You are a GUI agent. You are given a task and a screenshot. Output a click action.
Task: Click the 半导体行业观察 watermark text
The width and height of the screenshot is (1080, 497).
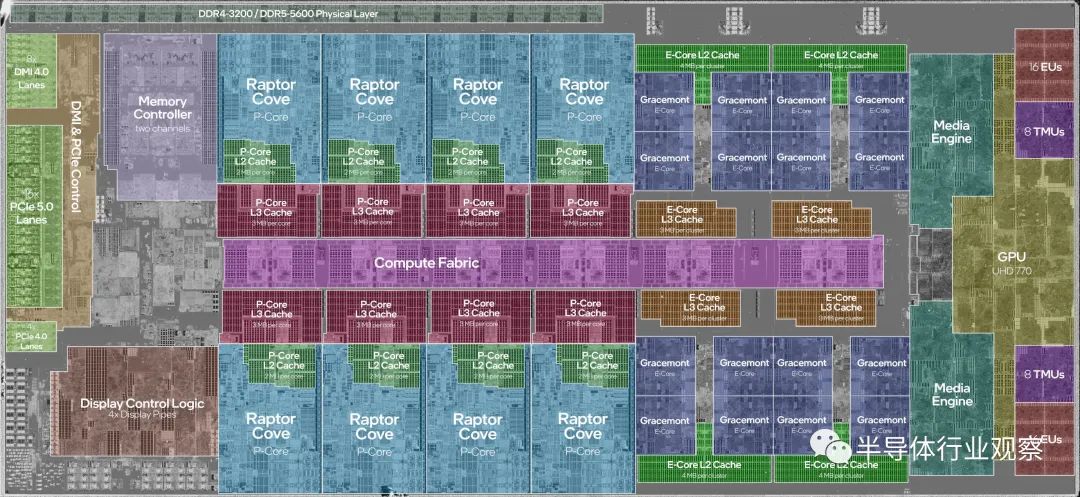(x=949, y=448)
